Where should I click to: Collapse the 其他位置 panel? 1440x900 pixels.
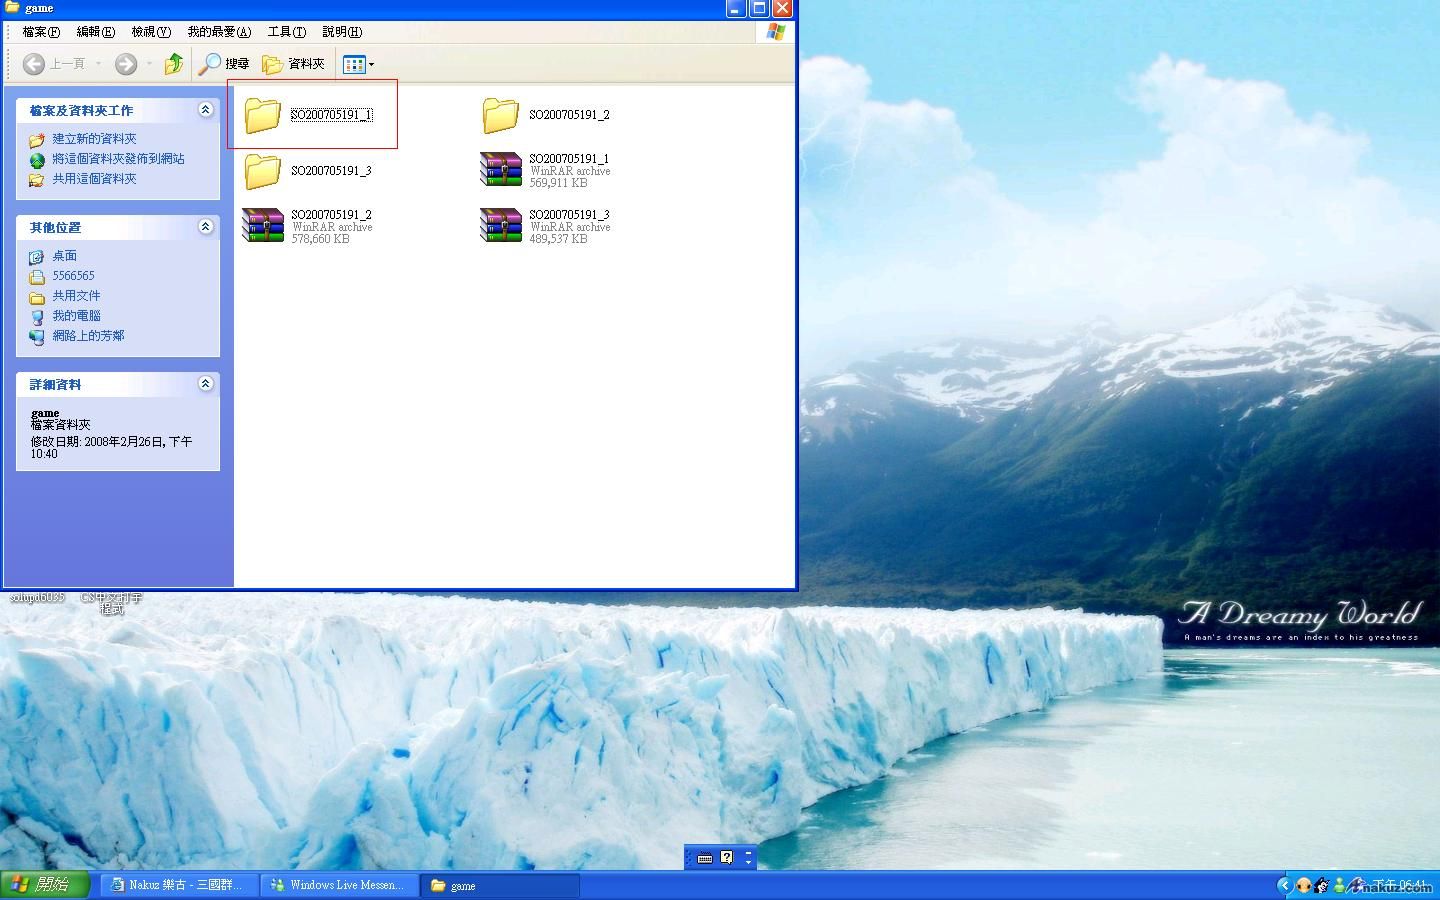click(x=205, y=227)
